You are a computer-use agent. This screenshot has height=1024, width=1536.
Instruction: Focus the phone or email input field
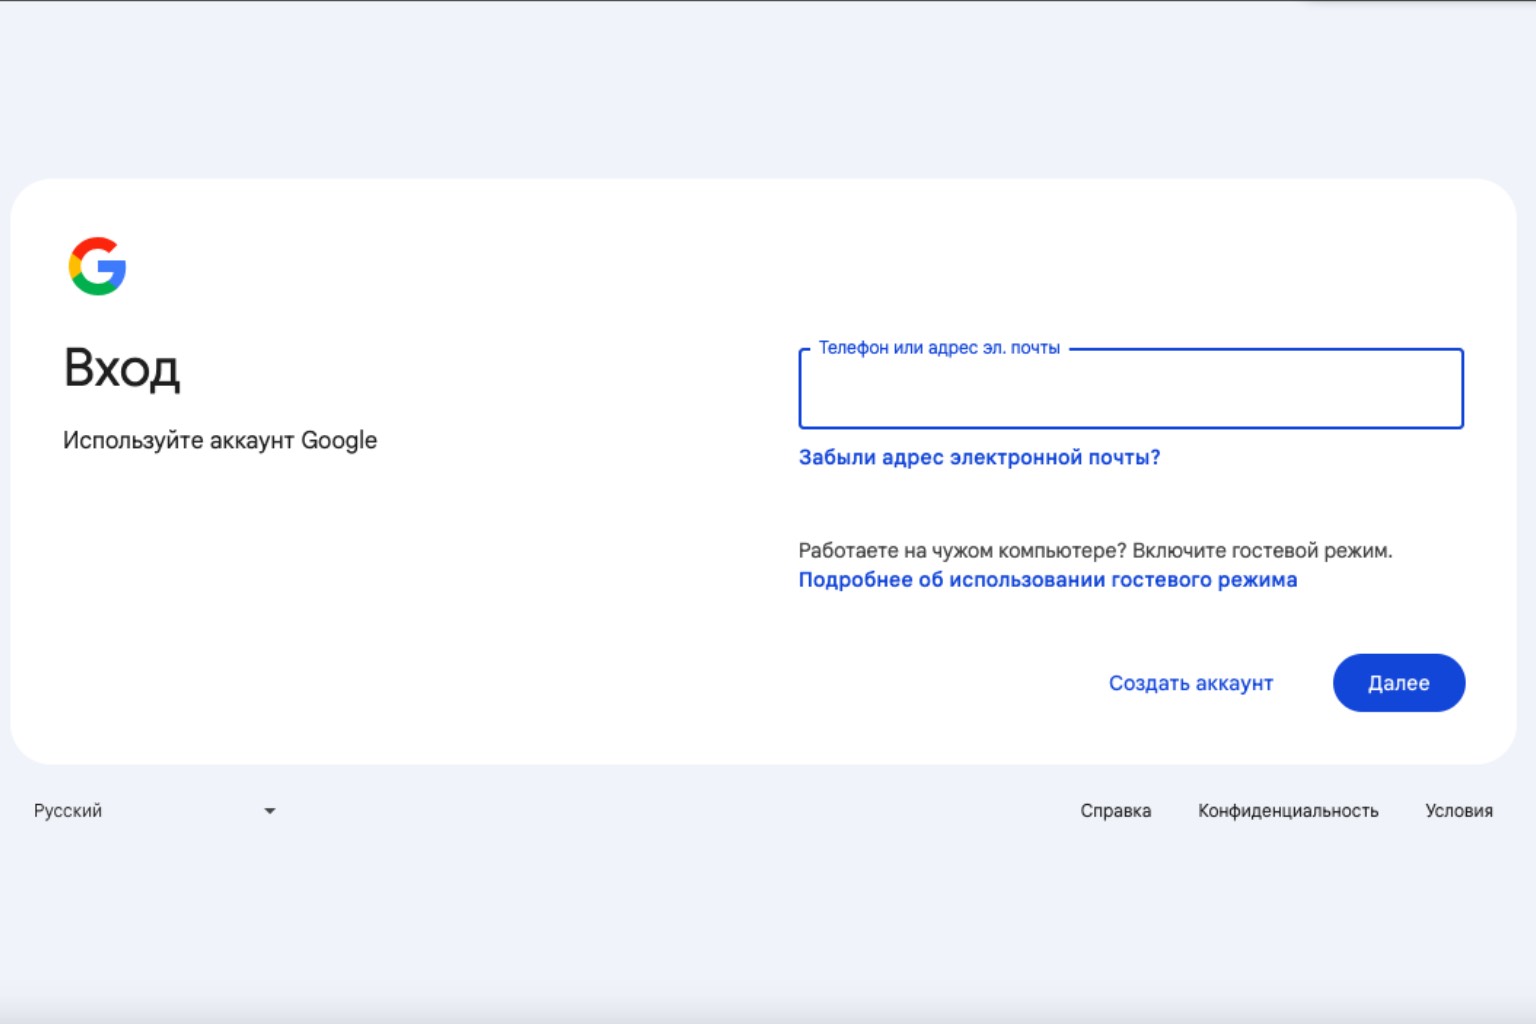[x=1131, y=389]
